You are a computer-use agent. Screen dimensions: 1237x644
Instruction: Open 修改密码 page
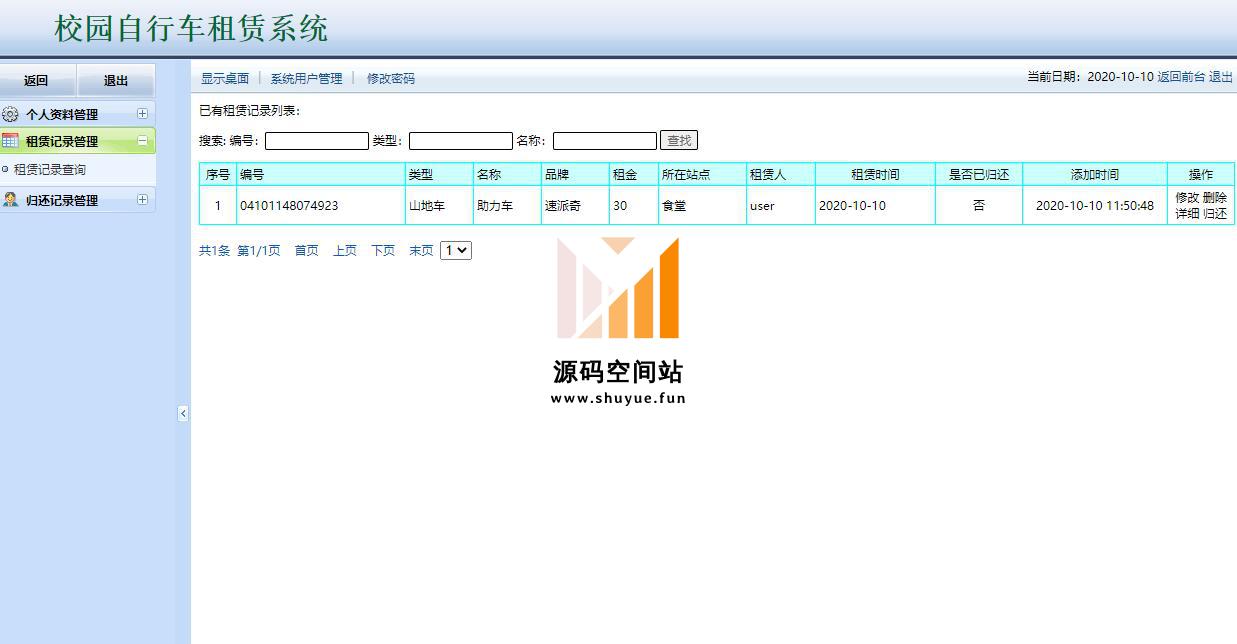pos(390,78)
